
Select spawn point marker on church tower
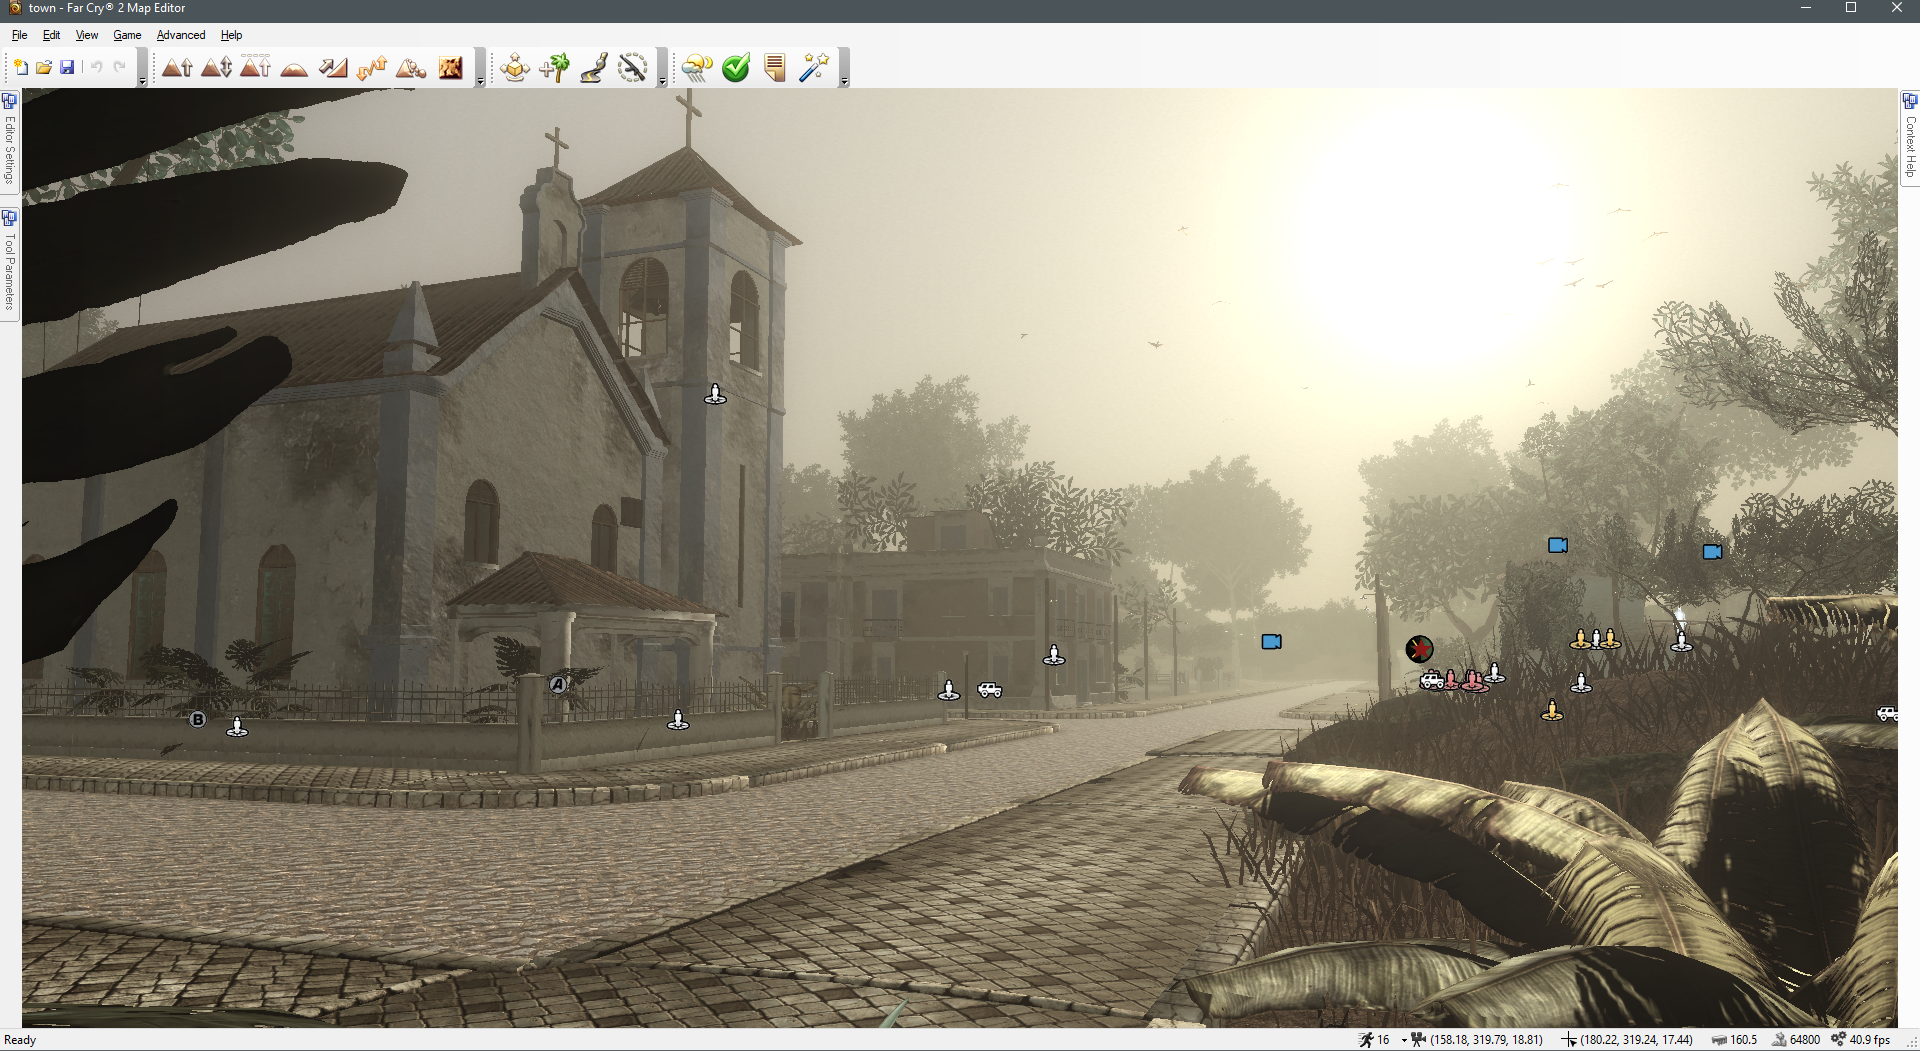tap(715, 394)
